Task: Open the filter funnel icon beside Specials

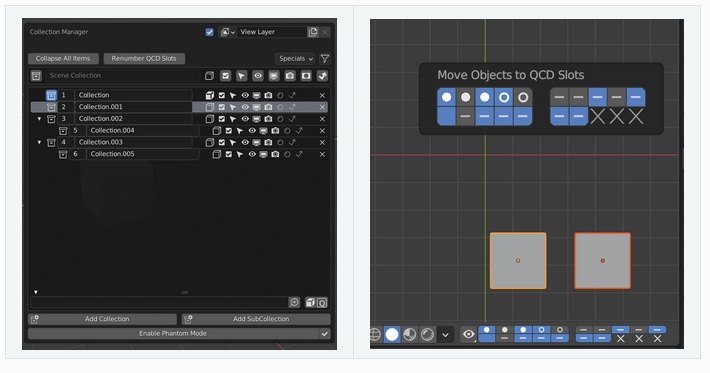Action: (x=325, y=59)
